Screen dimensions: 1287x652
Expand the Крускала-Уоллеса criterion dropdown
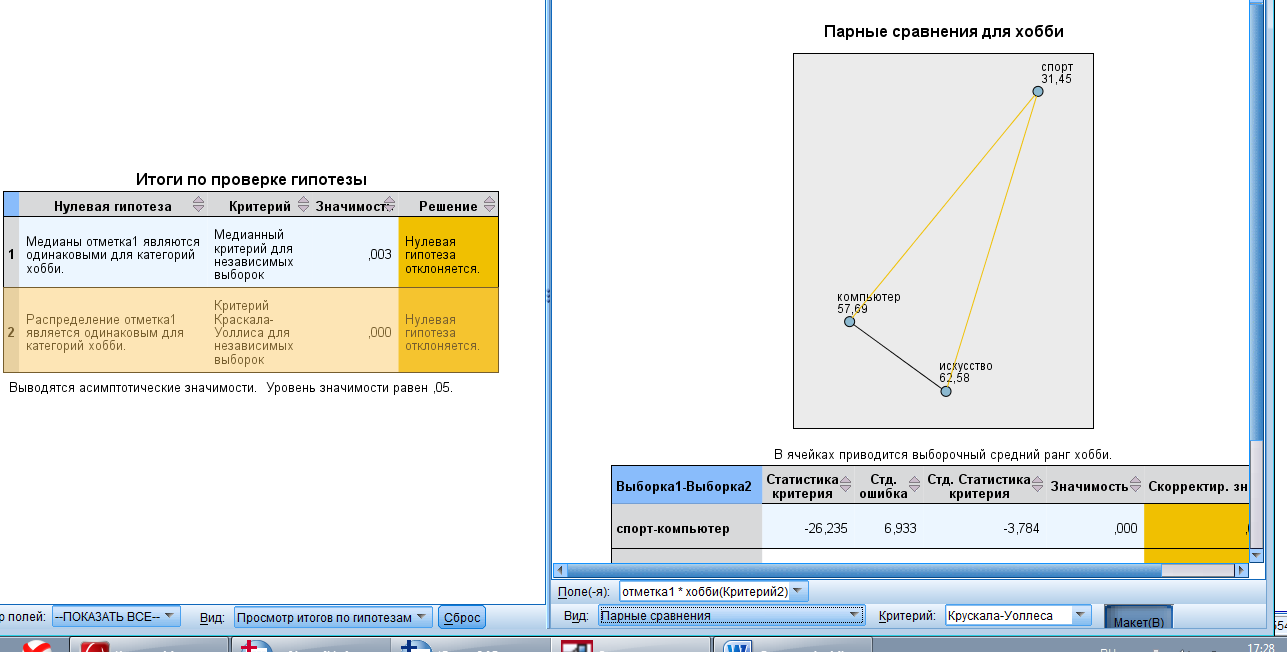pos(1019,616)
